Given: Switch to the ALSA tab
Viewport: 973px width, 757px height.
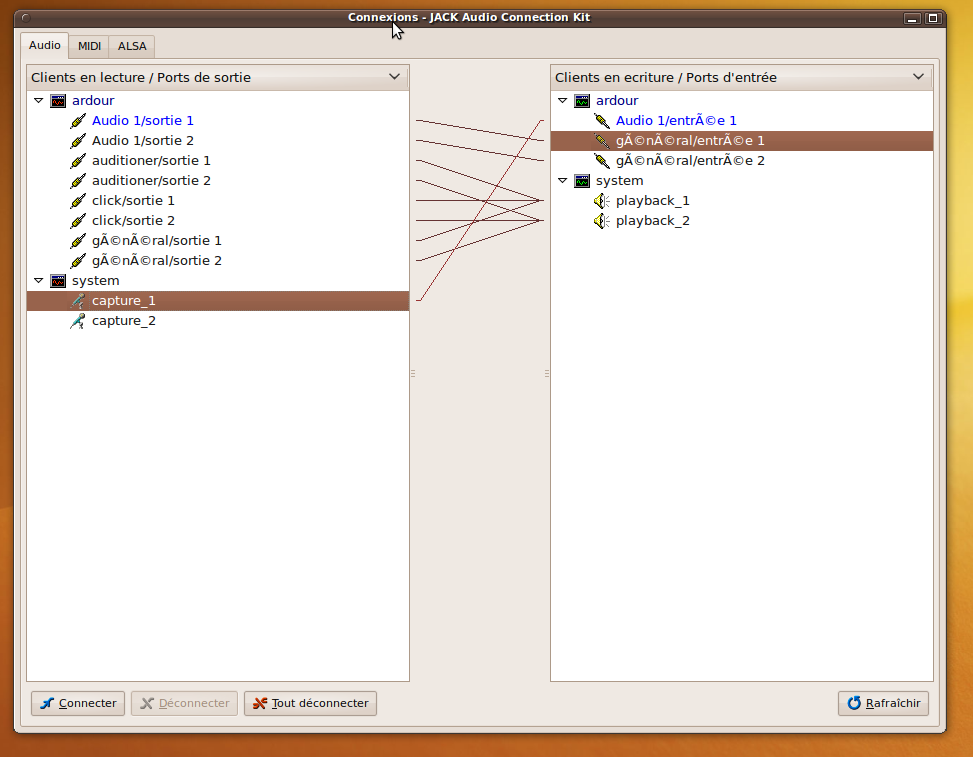Looking at the screenshot, I should (x=132, y=47).
